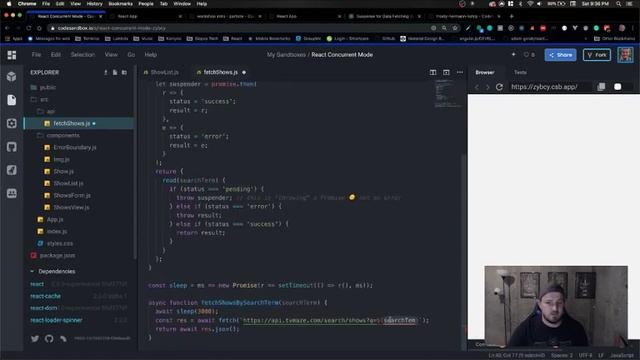Click the Share button
This screenshot has height=360, width=640.
tap(560, 55)
